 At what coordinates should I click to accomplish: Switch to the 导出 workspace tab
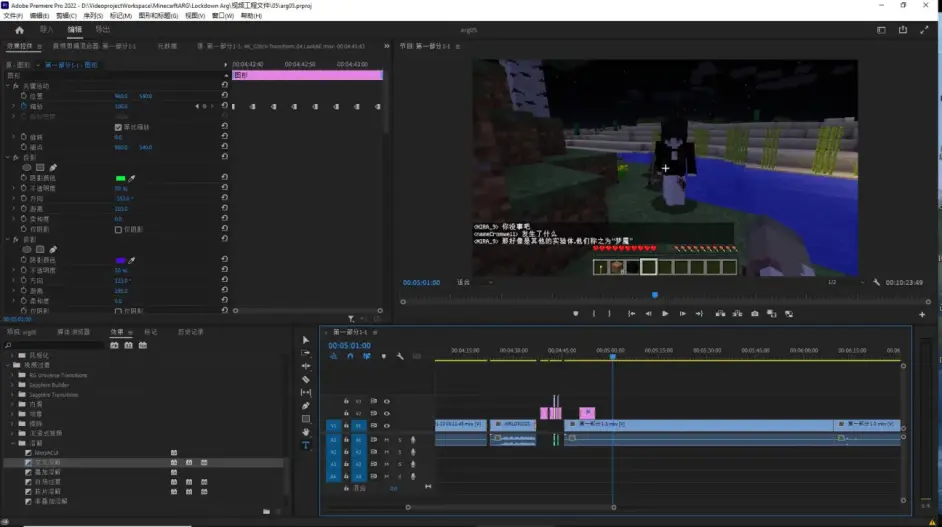[103, 30]
